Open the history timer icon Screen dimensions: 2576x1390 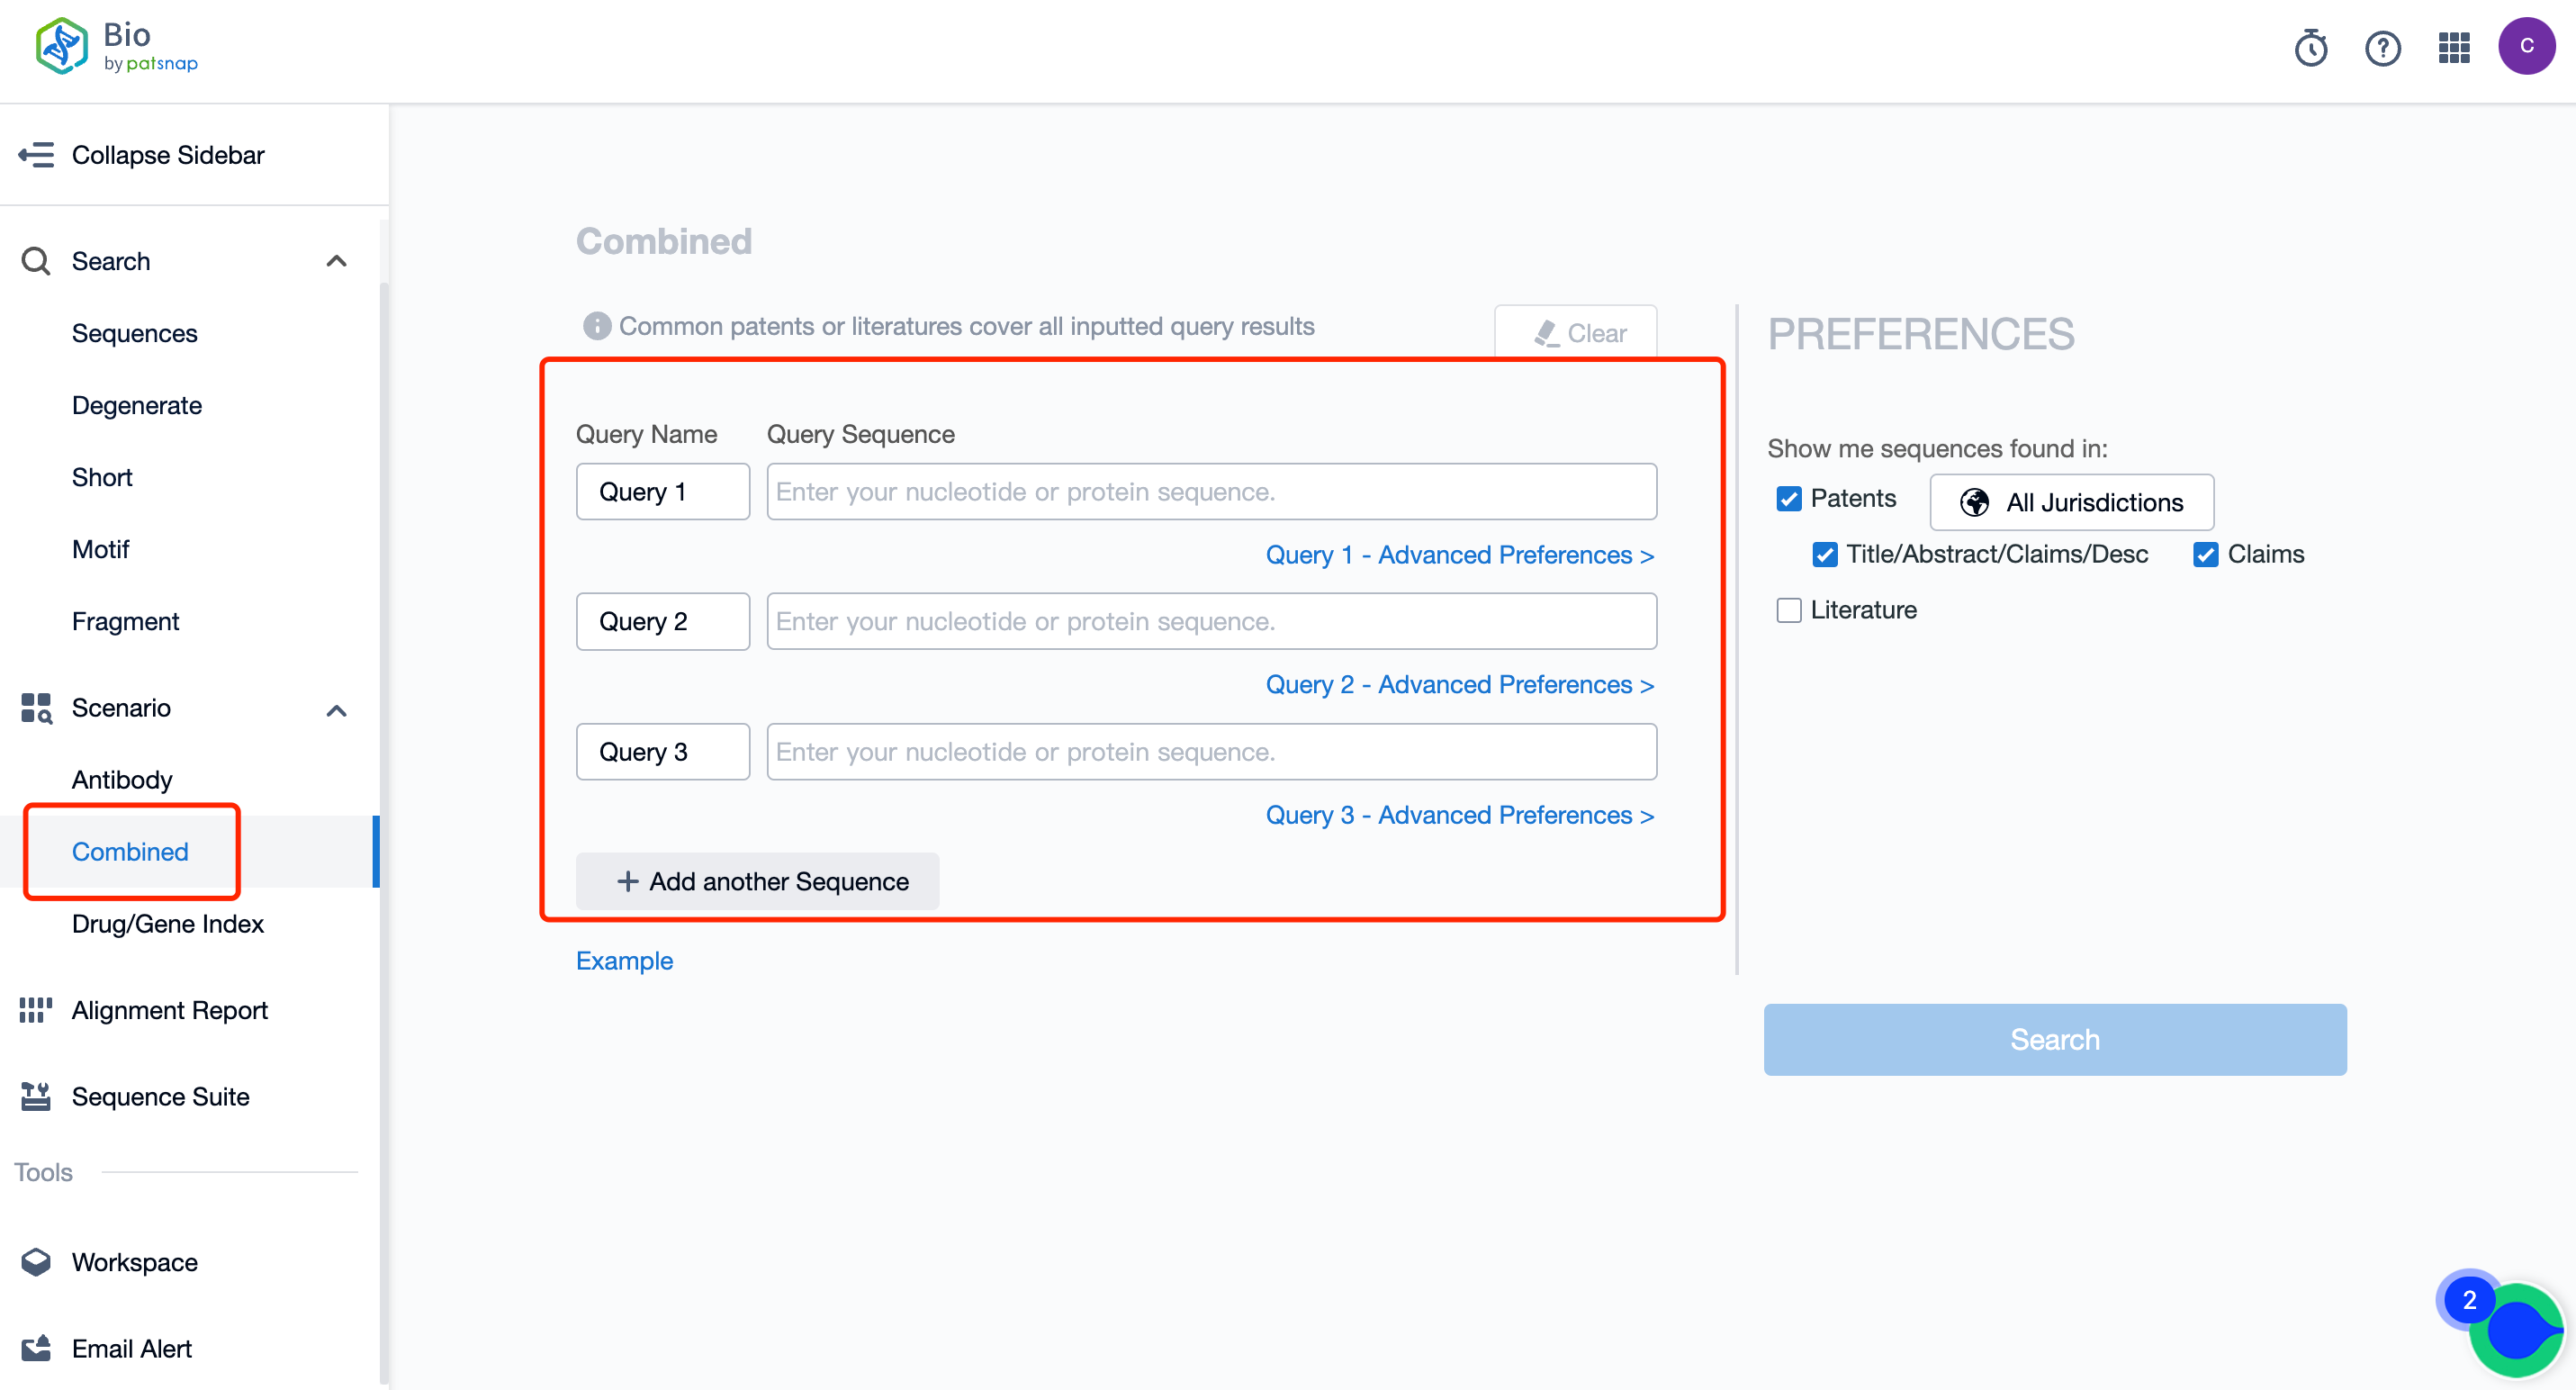click(2310, 47)
